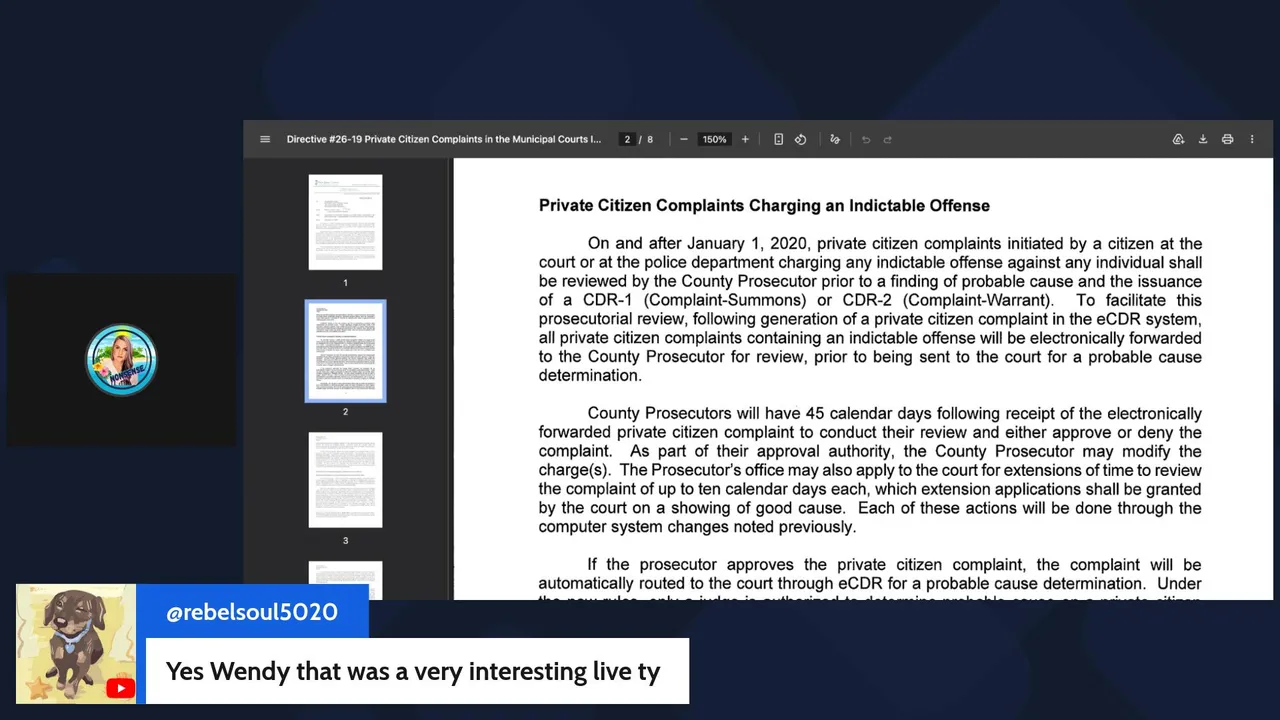
Task: Click the undo arrow in PDF toolbar
Action: 866,139
